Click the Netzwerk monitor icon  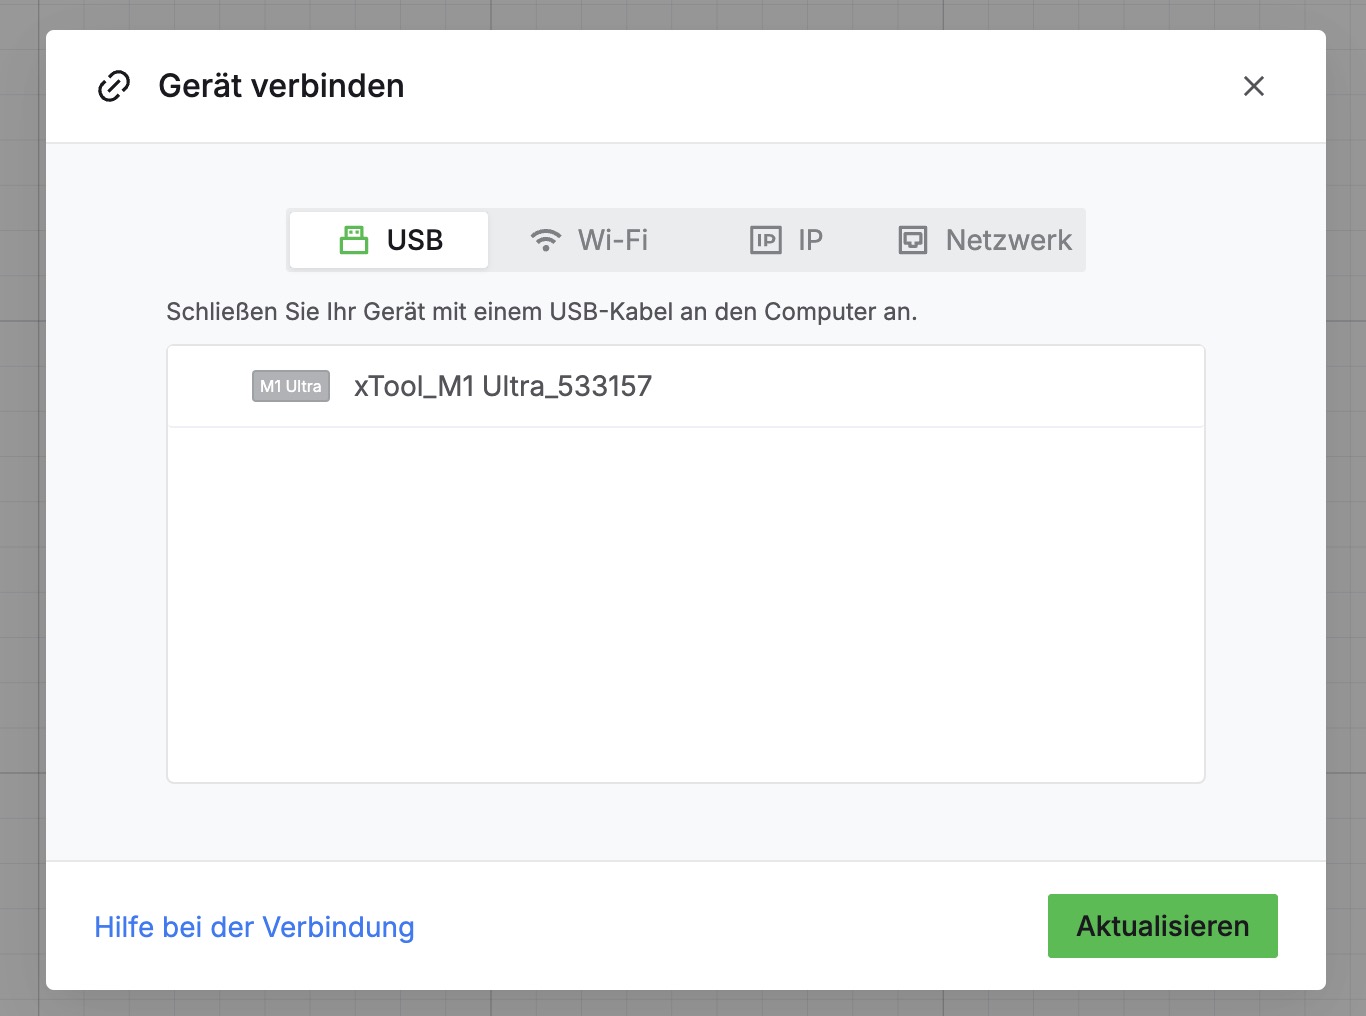(912, 240)
